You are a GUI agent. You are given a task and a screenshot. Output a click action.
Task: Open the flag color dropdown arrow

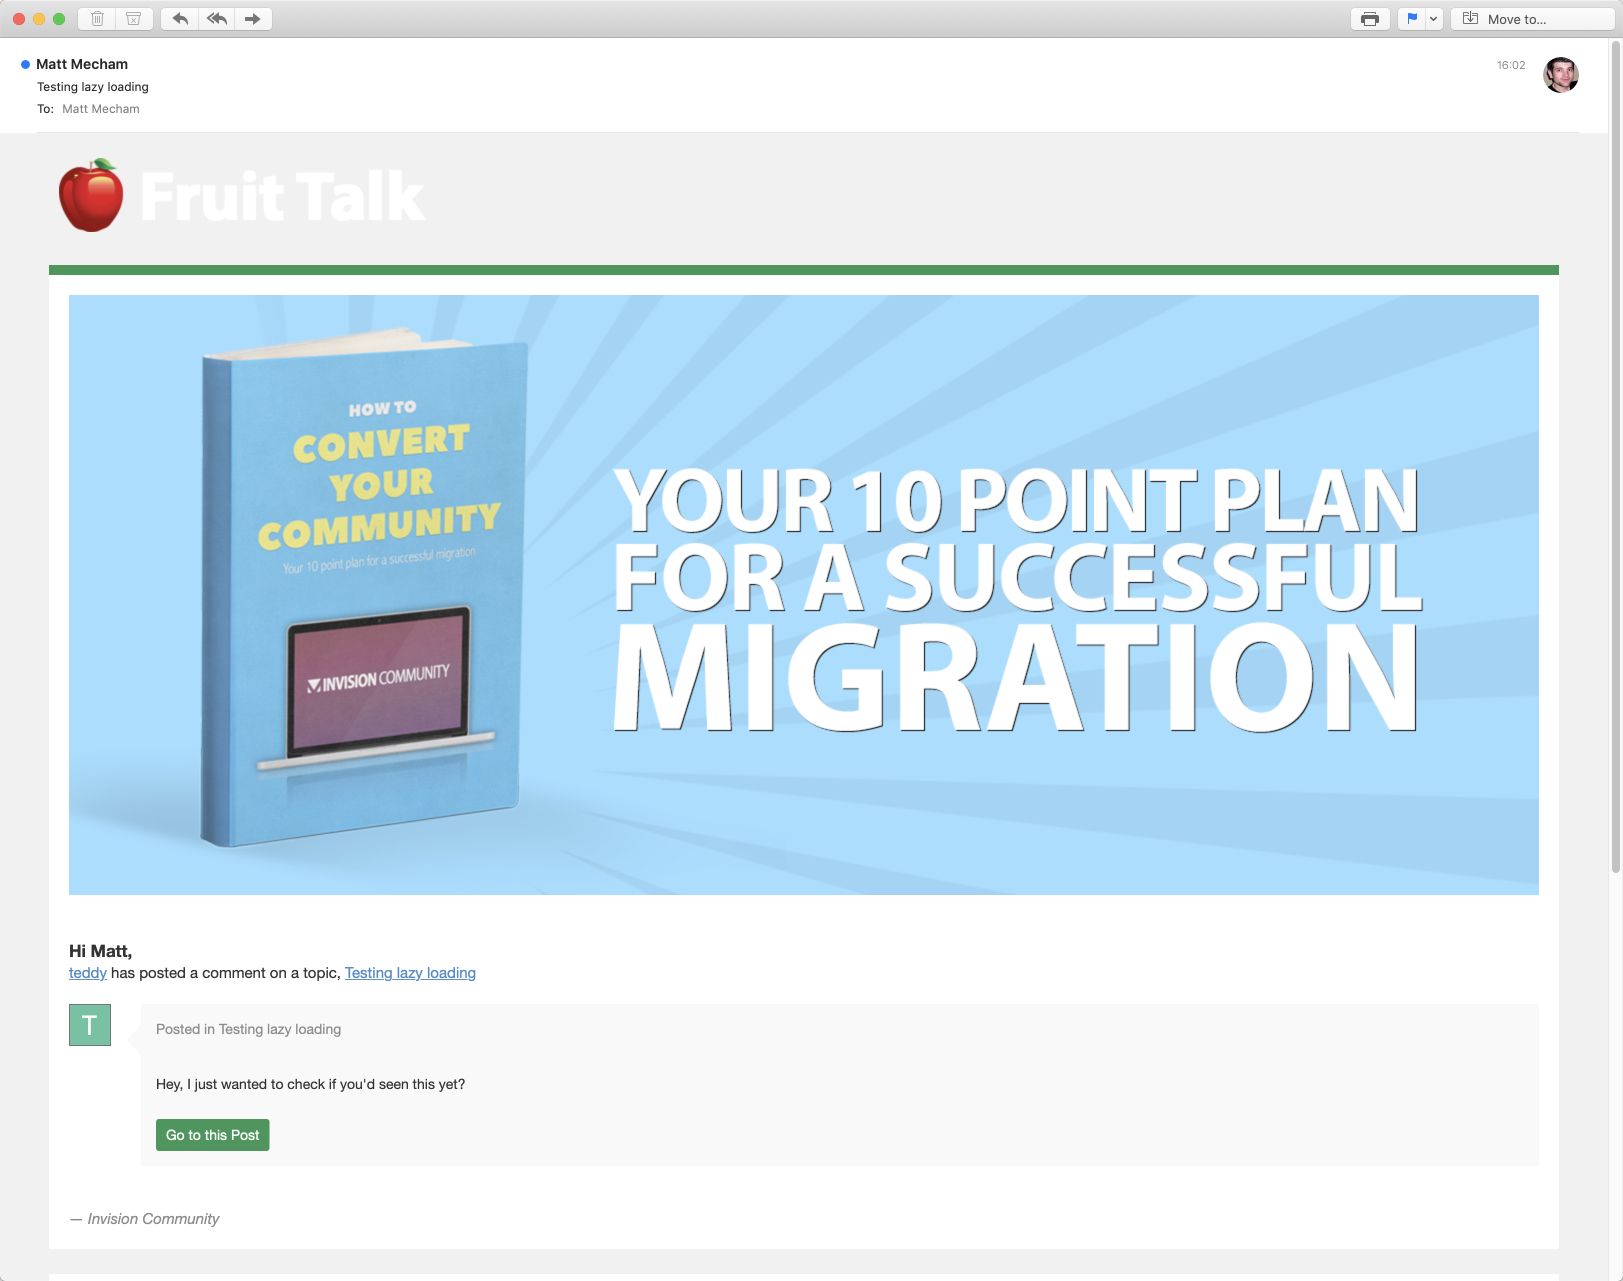click(1433, 19)
